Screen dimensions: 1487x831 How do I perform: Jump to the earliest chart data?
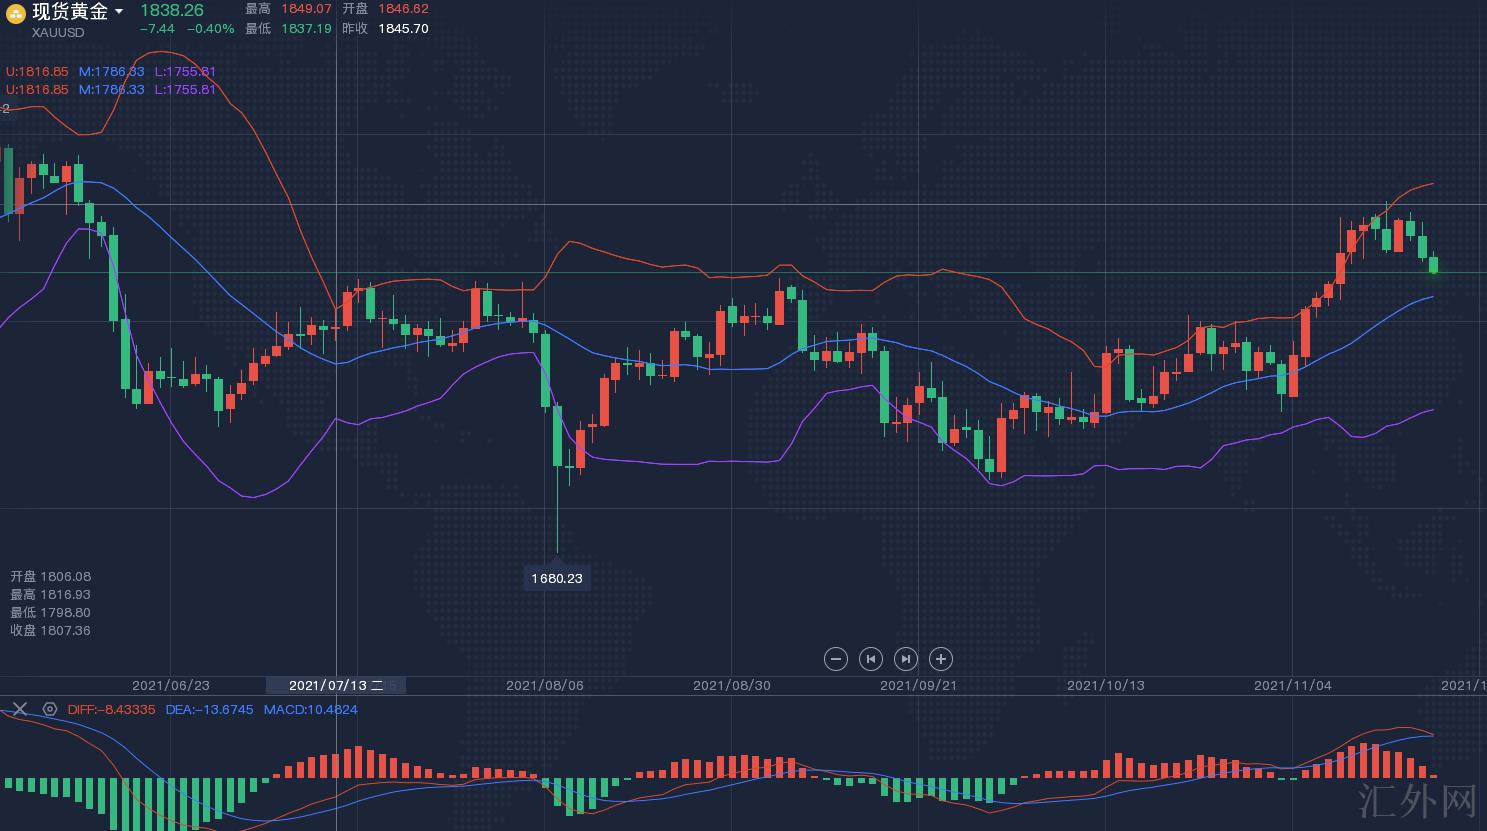pyautogui.click(x=871, y=659)
